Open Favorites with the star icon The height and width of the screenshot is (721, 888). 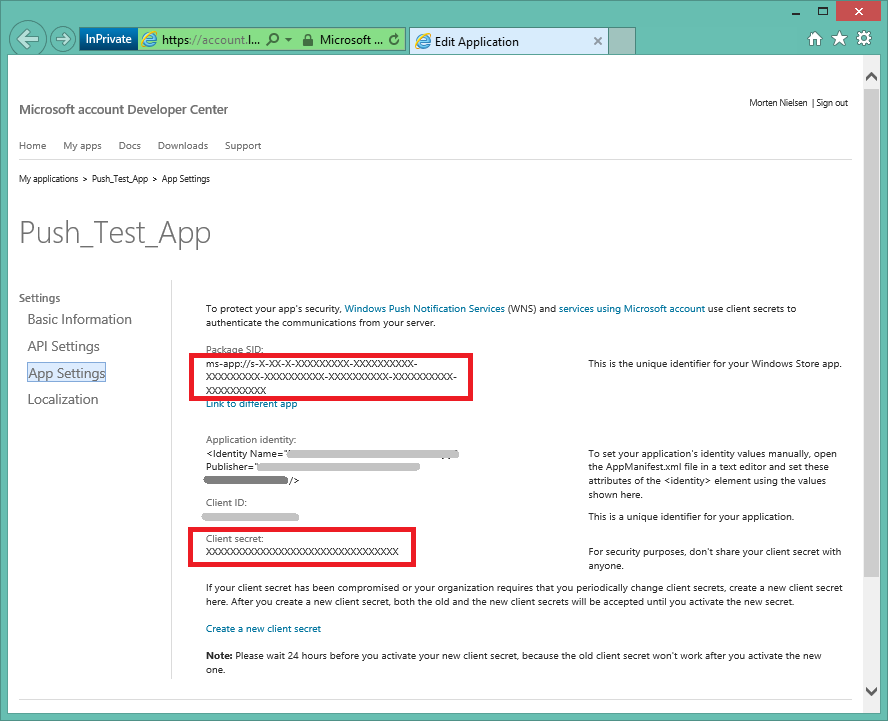click(839, 39)
